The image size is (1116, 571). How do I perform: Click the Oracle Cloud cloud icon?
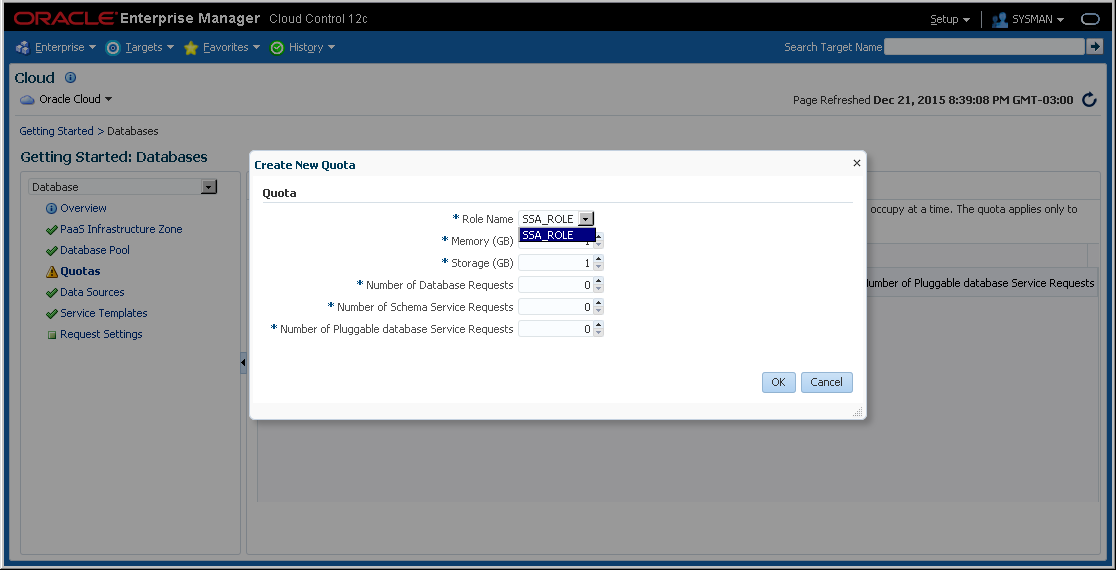(x=27, y=100)
